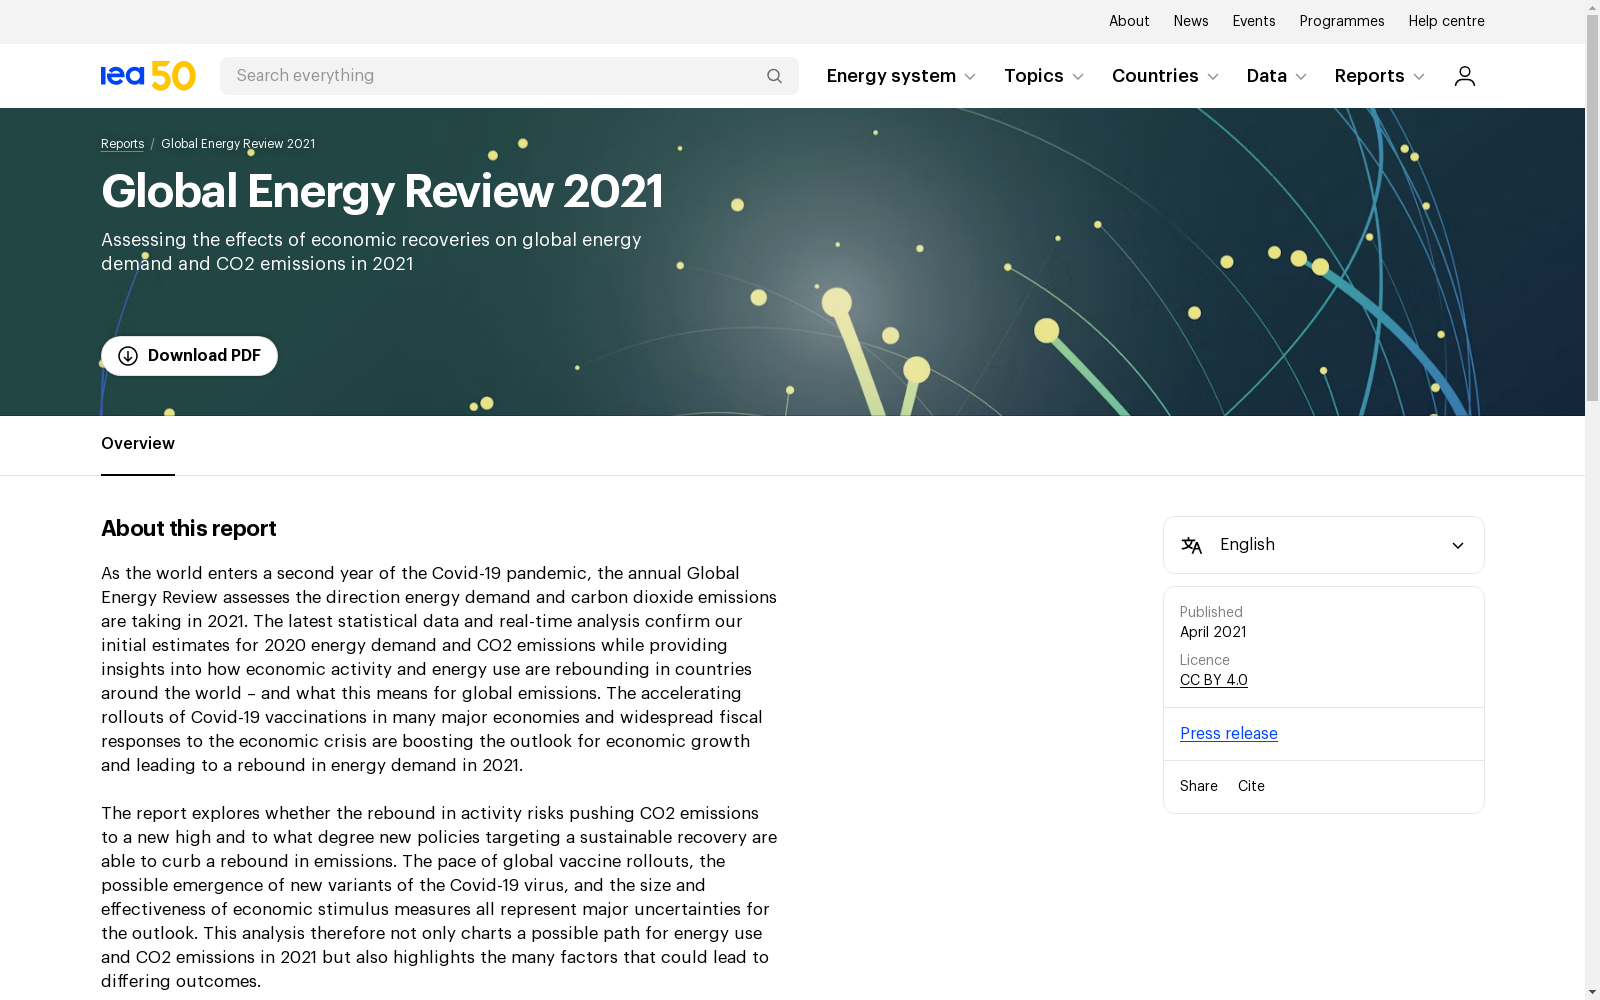This screenshot has height=1000, width=1600.
Task: Click the April 2021 published date
Action: click(1213, 632)
